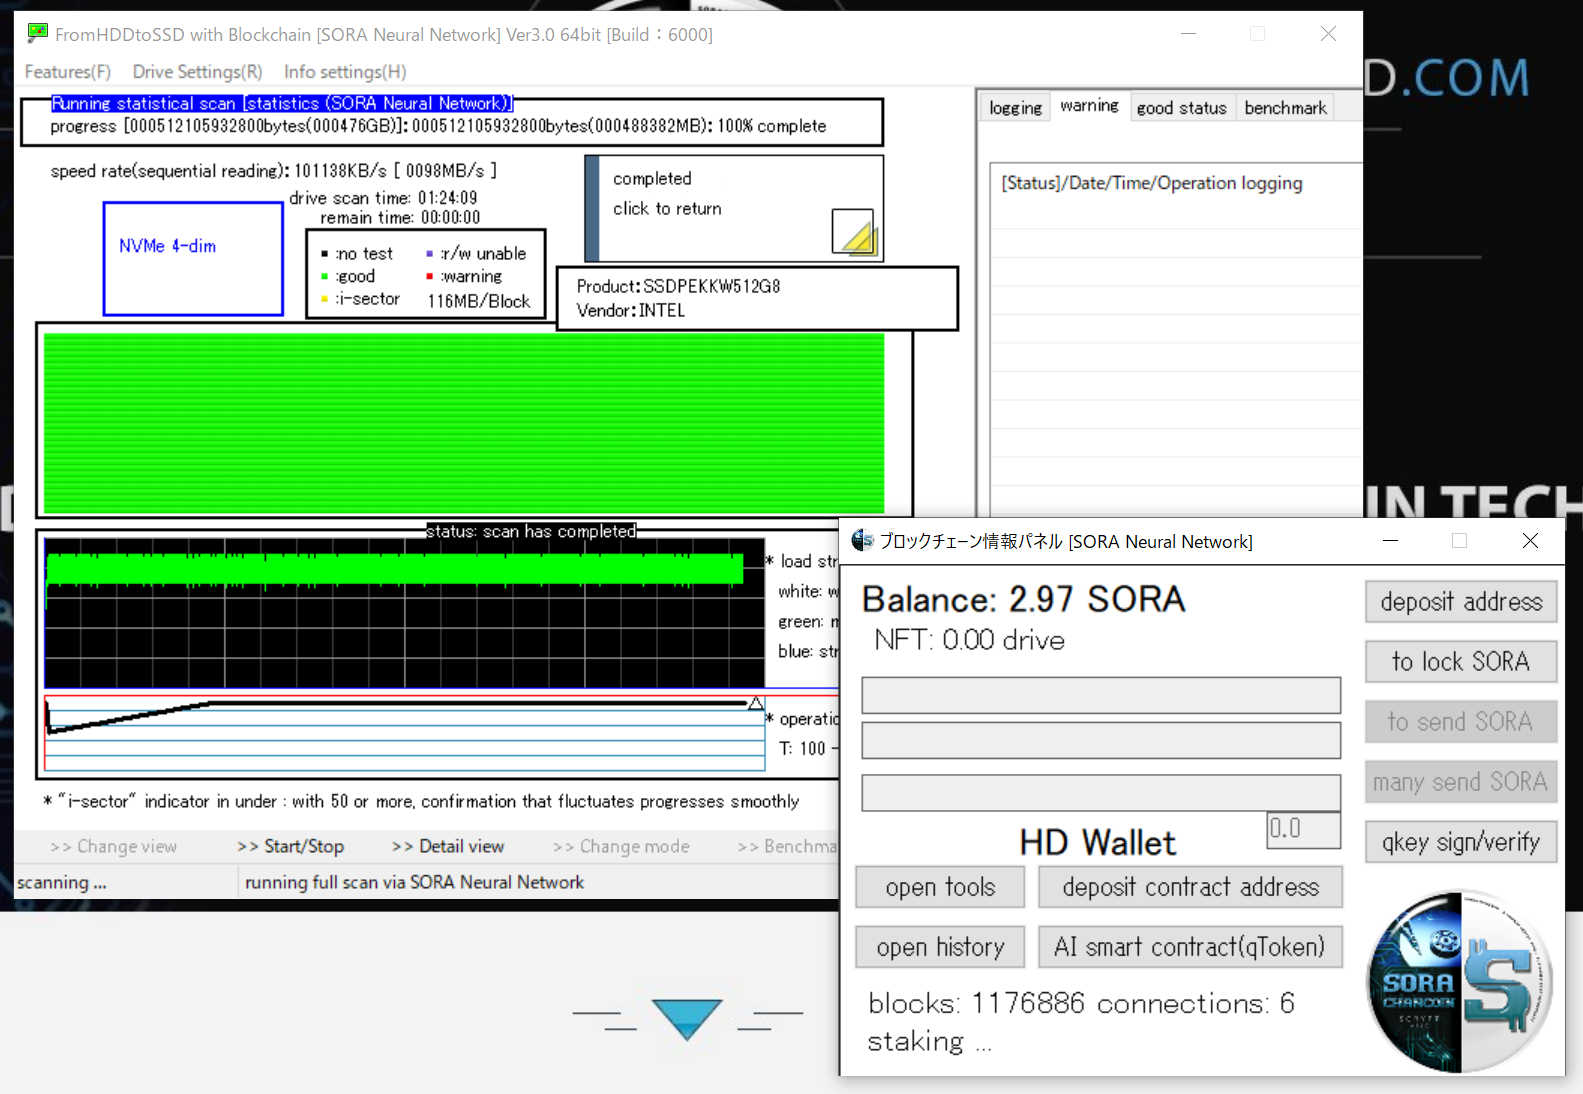Click the blocks: 1176886 connections text
1583x1094 pixels.
[x=1081, y=1003]
